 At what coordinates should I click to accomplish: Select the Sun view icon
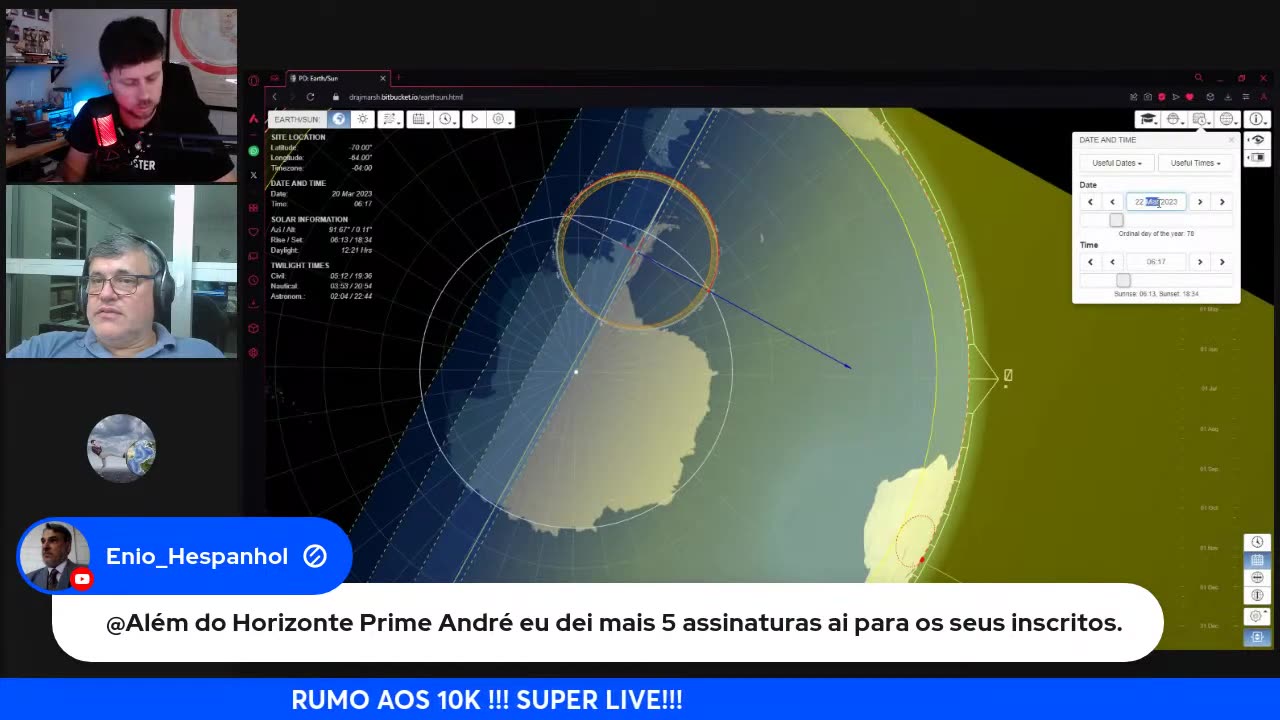pos(363,119)
